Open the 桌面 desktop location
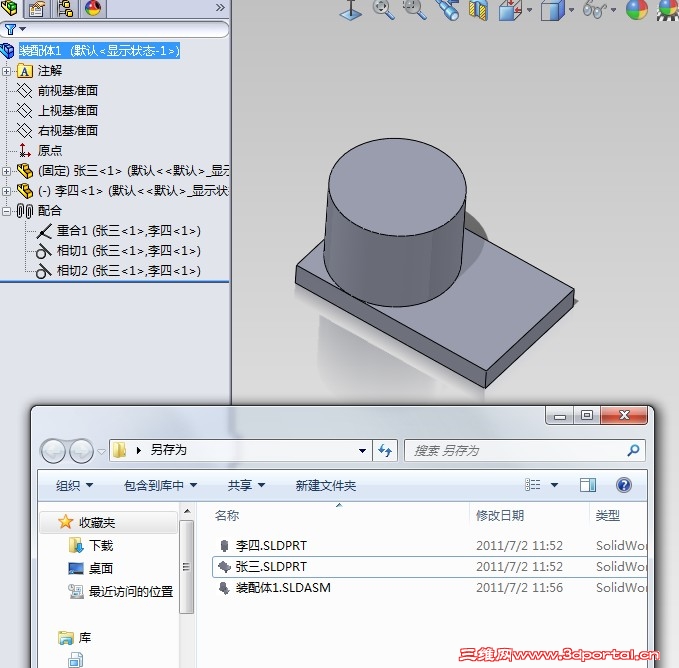This screenshot has height=668, width=679. (x=100, y=568)
